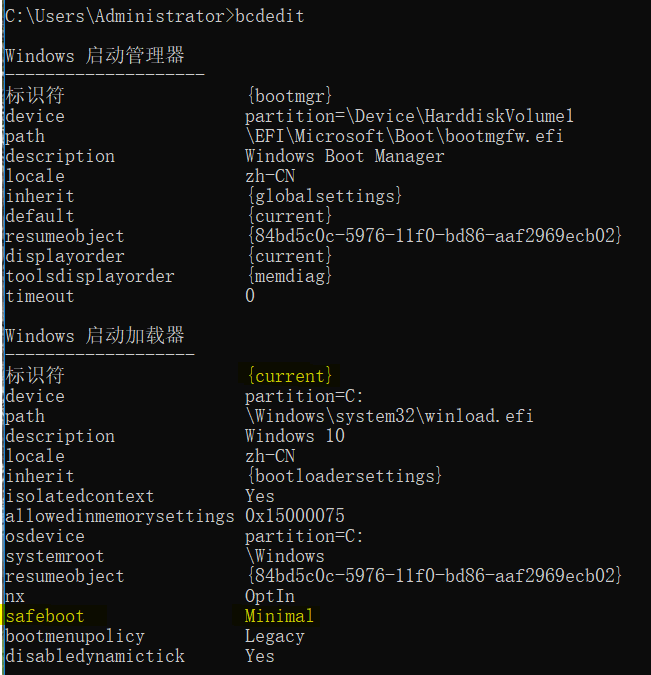Click the Legacy bootmenupolicy value
This screenshot has height=675, width=651.
tap(274, 636)
